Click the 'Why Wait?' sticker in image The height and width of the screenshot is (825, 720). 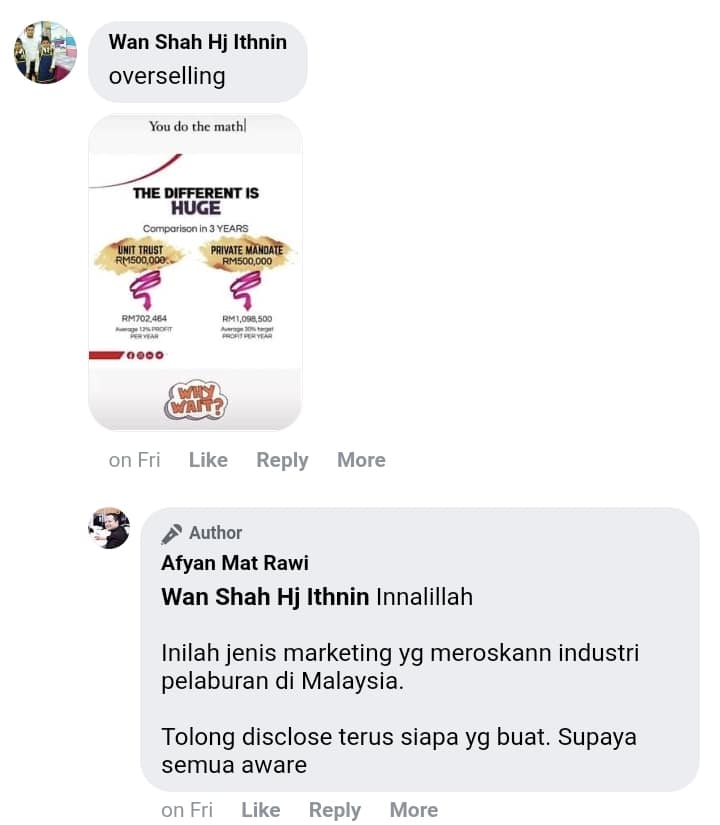tap(196, 400)
